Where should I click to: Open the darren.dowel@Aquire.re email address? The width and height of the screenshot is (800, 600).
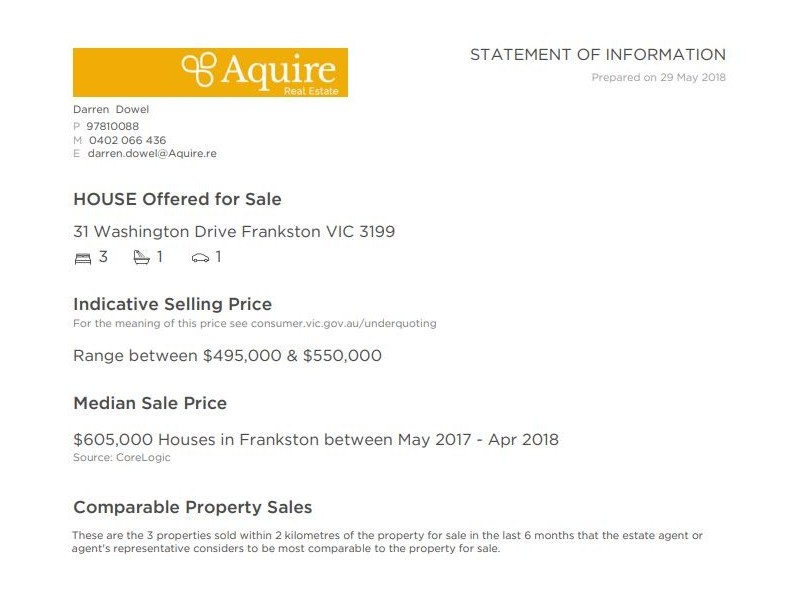click(152, 154)
